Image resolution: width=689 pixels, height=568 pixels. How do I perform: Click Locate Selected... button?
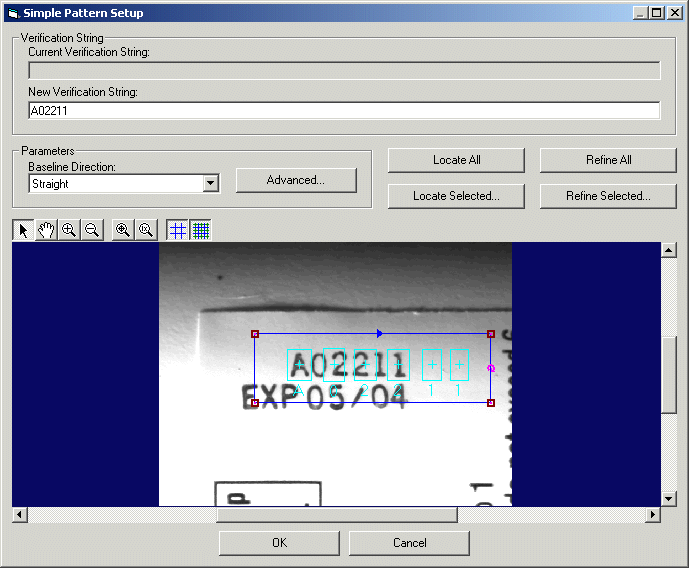click(x=456, y=196)
